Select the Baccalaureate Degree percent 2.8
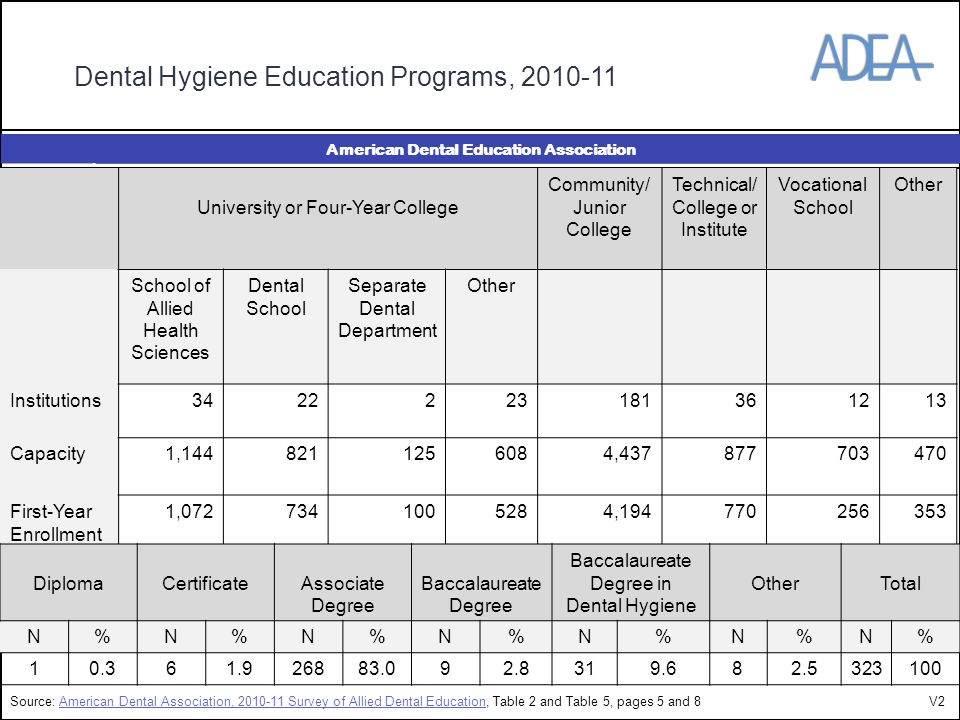Image resolution: width=960 pixels, height=720 pixels. tap(516, 668)
